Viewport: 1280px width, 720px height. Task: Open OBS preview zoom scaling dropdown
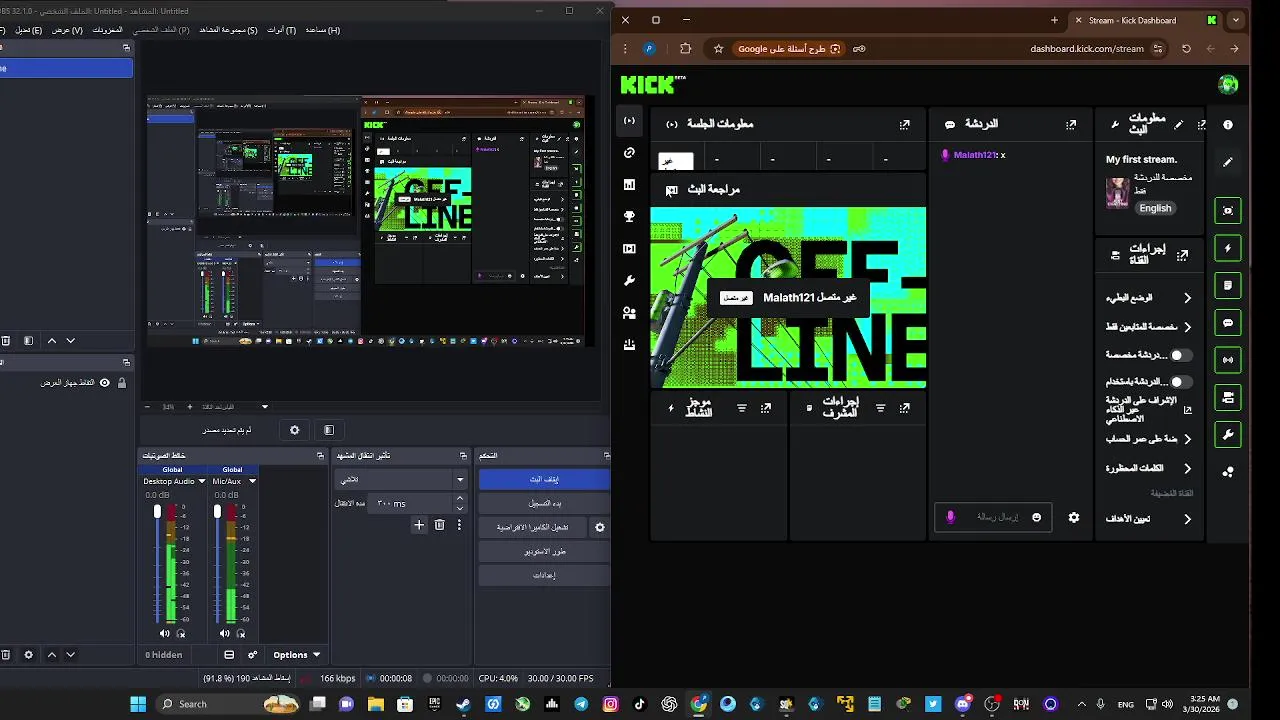pos(265,407)
